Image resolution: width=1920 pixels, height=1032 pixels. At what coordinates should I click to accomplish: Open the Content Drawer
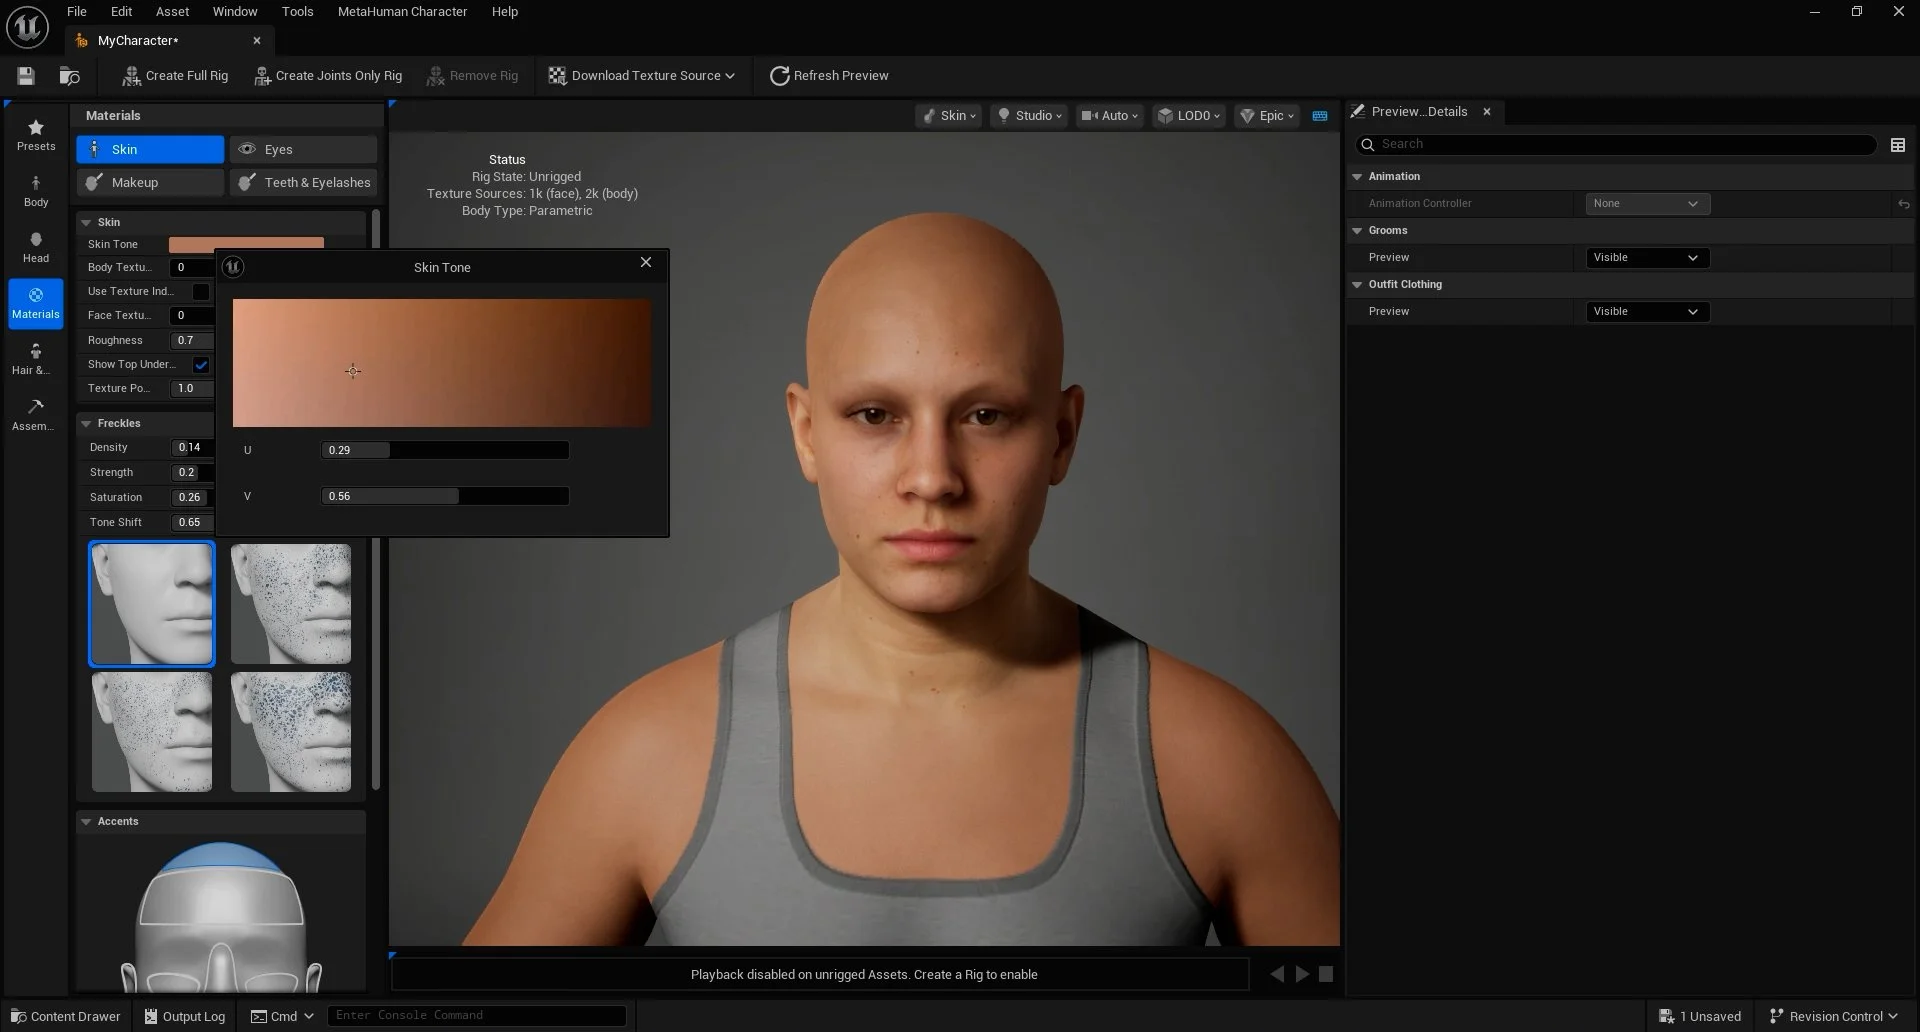tap(65, 1016)
